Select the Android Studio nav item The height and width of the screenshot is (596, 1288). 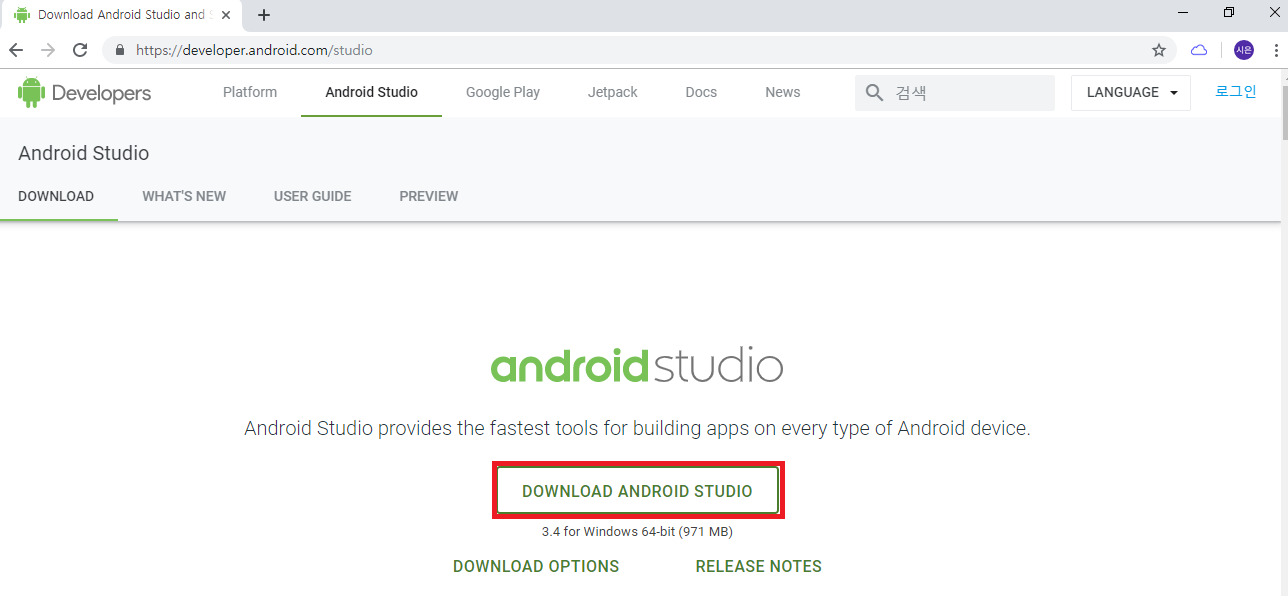[x=372, y=92]
